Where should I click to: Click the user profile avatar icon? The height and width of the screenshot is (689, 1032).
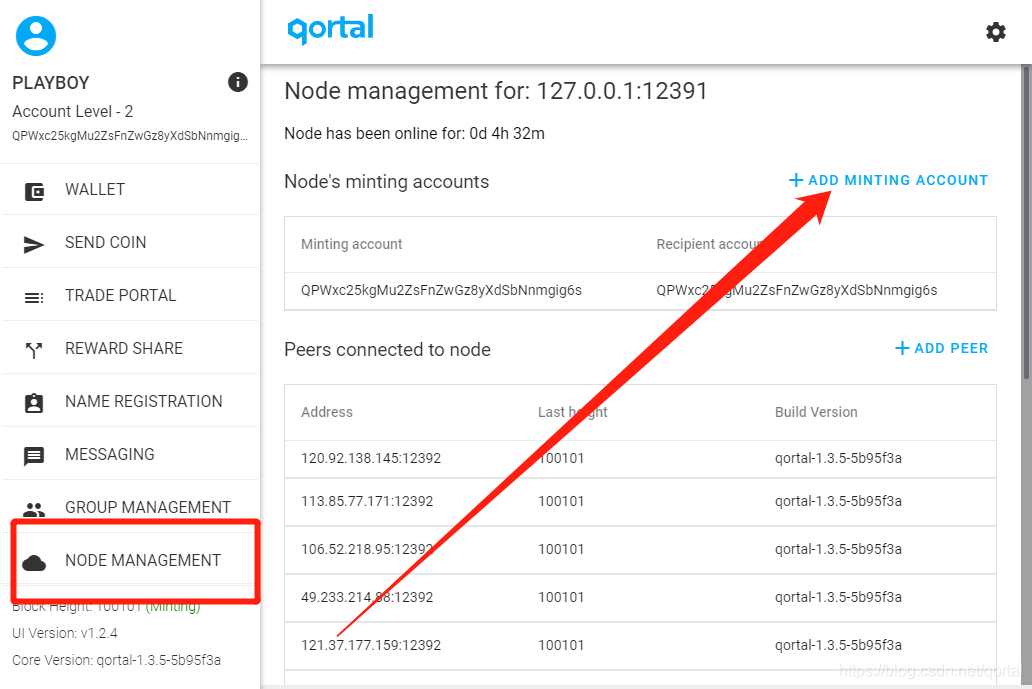point(36,36)
